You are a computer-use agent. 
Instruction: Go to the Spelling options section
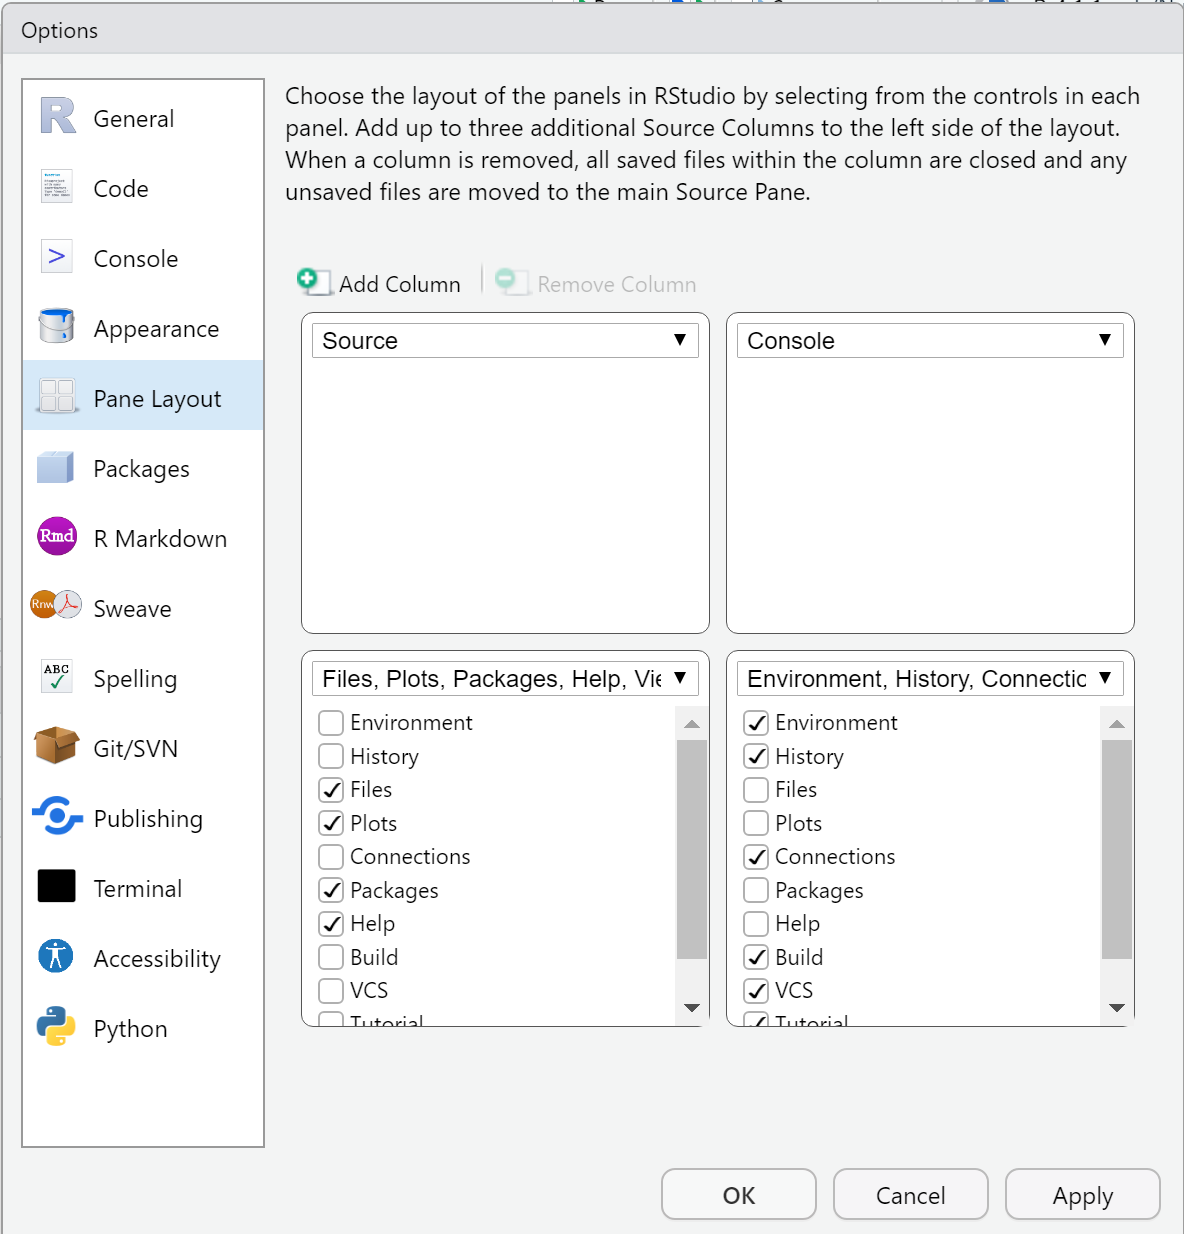(135, 679)
